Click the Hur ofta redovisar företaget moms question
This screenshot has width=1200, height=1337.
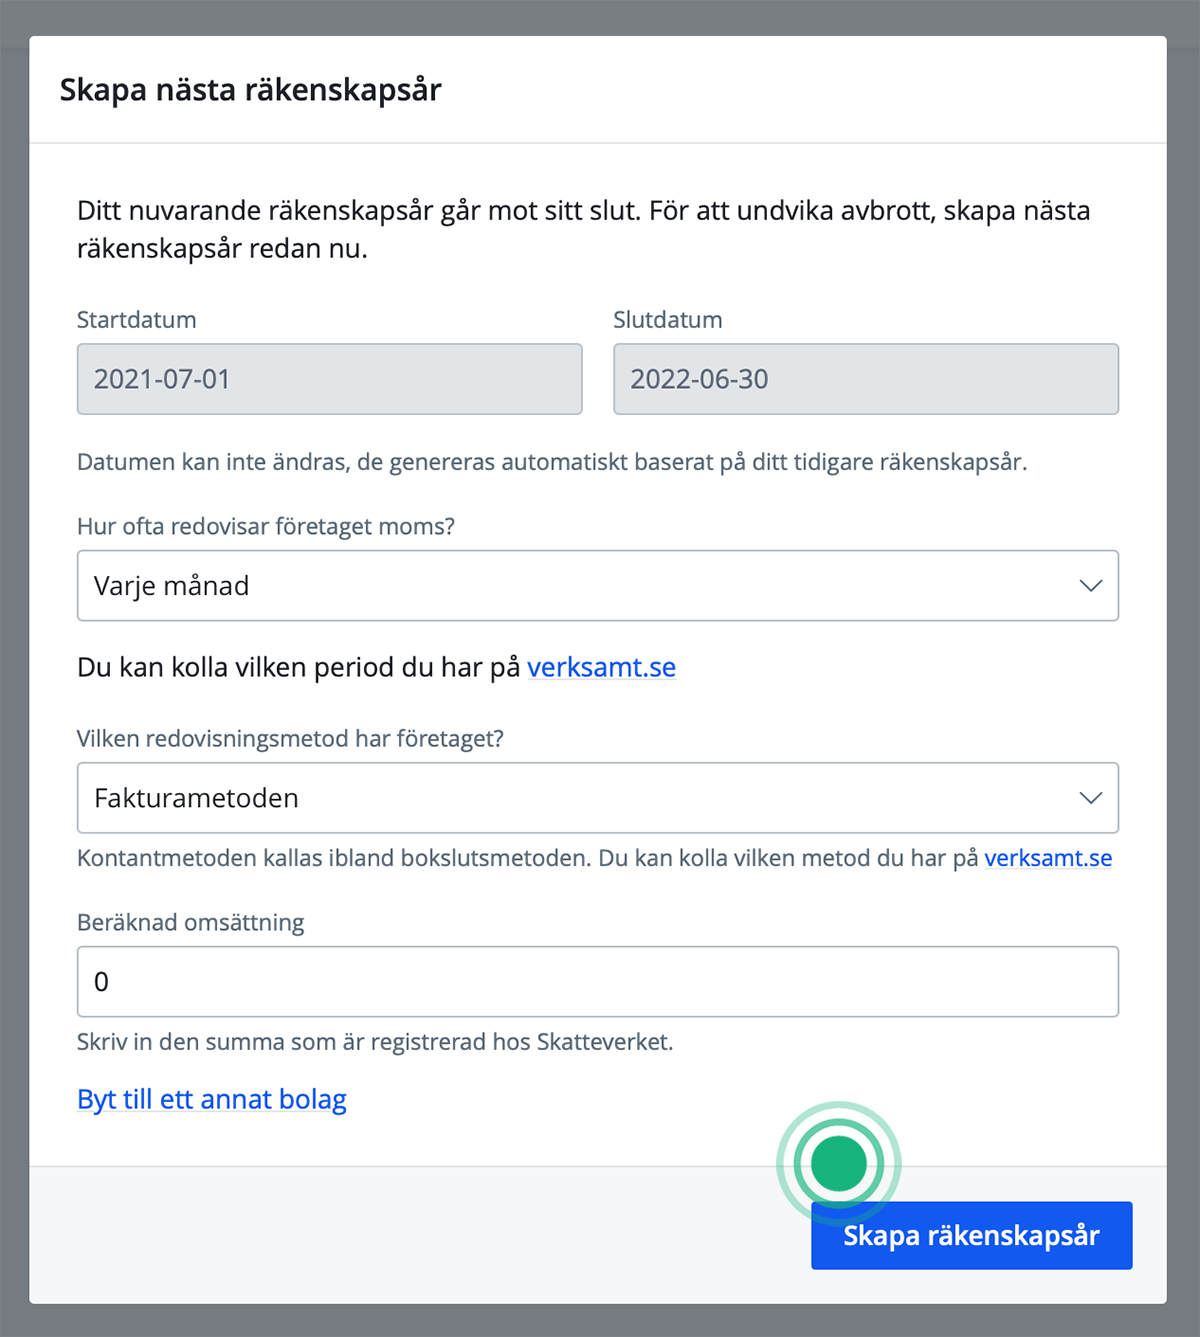click(x=266, y=525)
